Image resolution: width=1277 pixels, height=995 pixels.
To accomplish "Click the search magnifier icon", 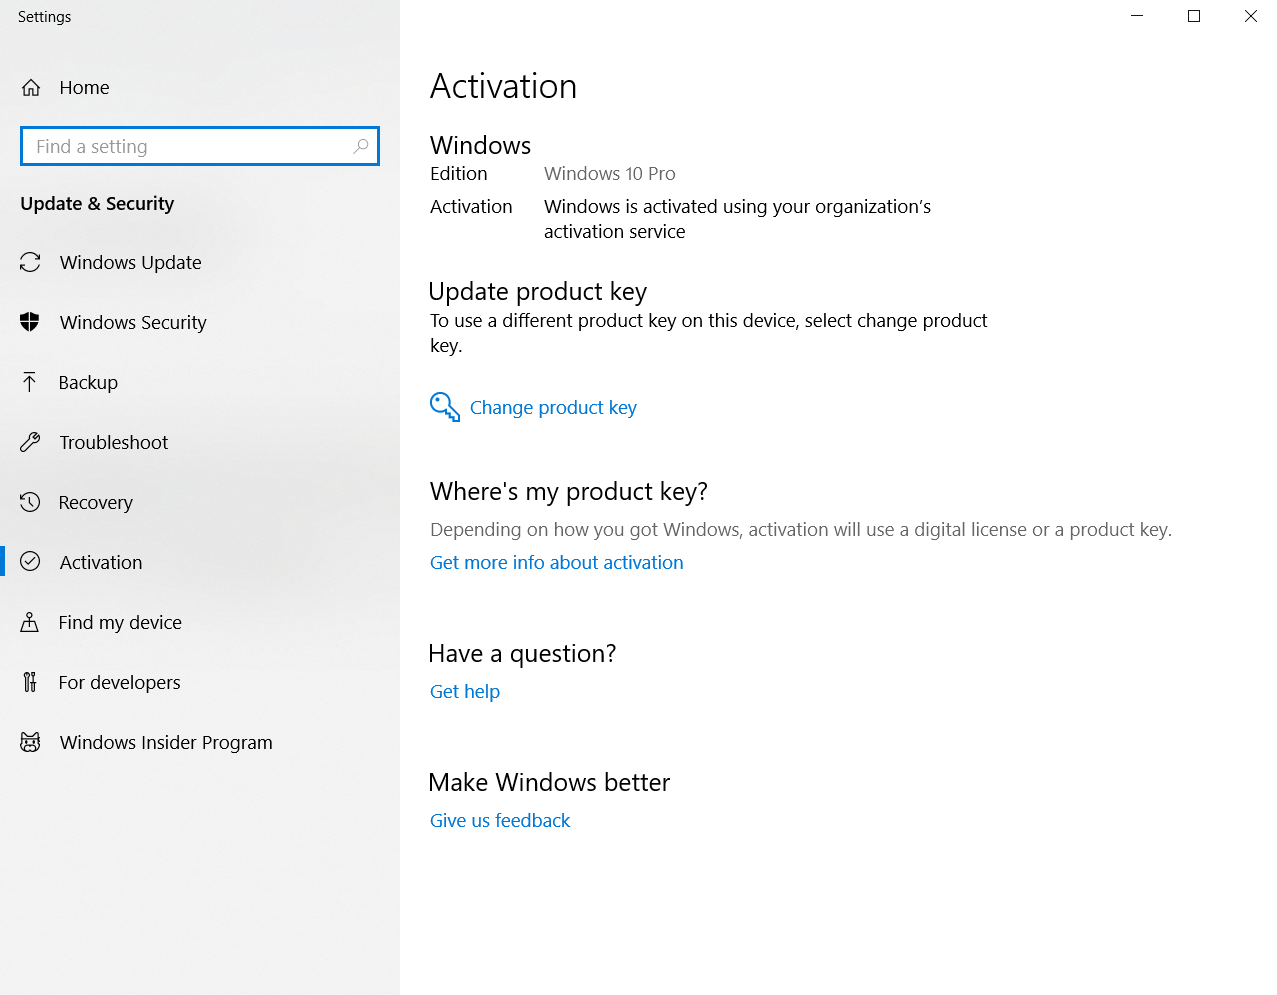I will click(361, 146).
